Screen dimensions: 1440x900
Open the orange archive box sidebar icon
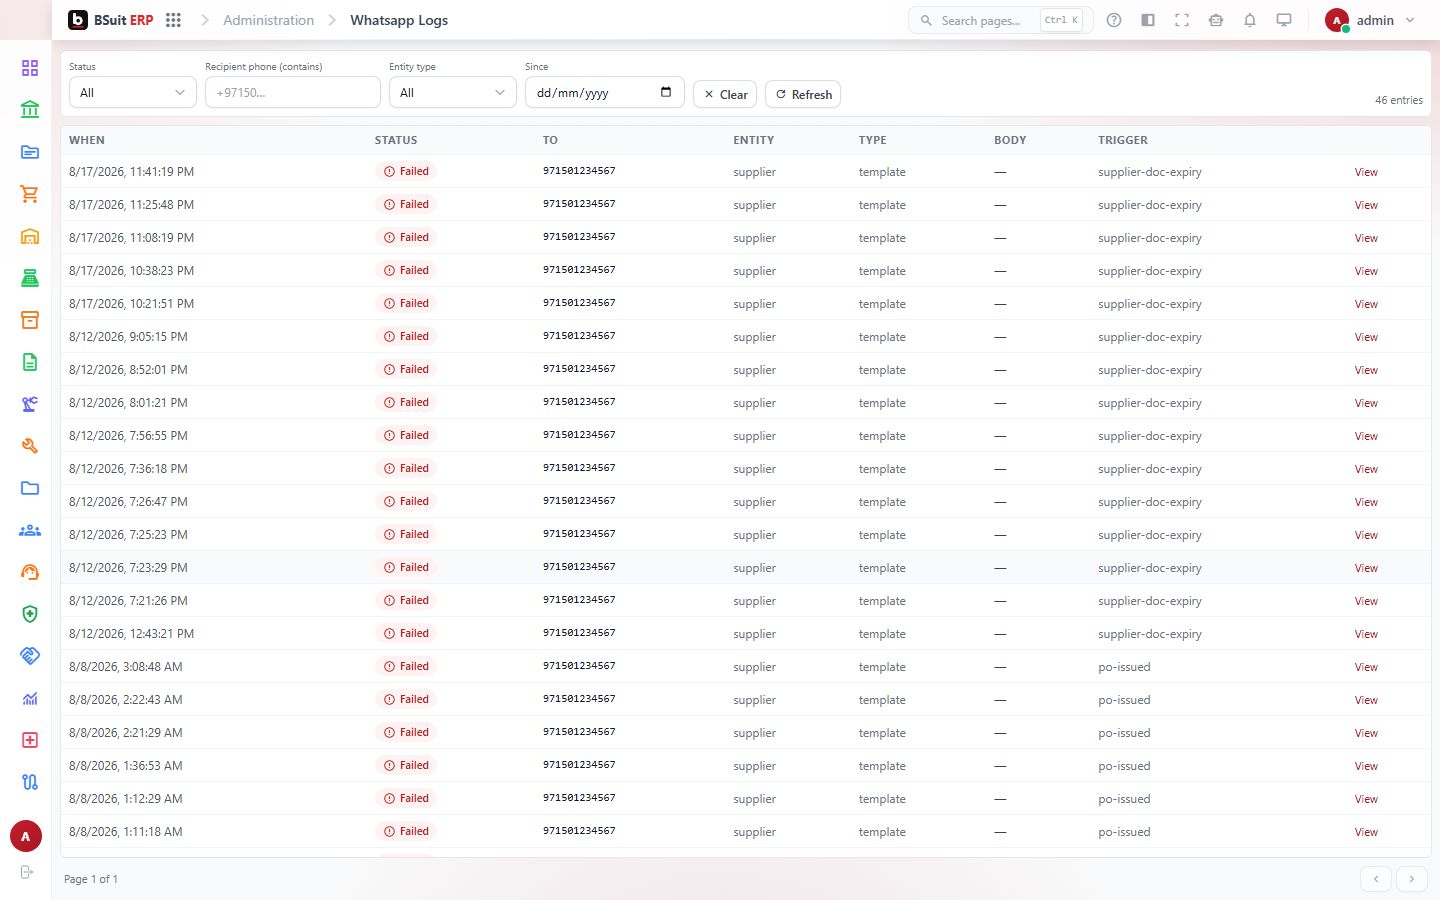coord(30,320)
